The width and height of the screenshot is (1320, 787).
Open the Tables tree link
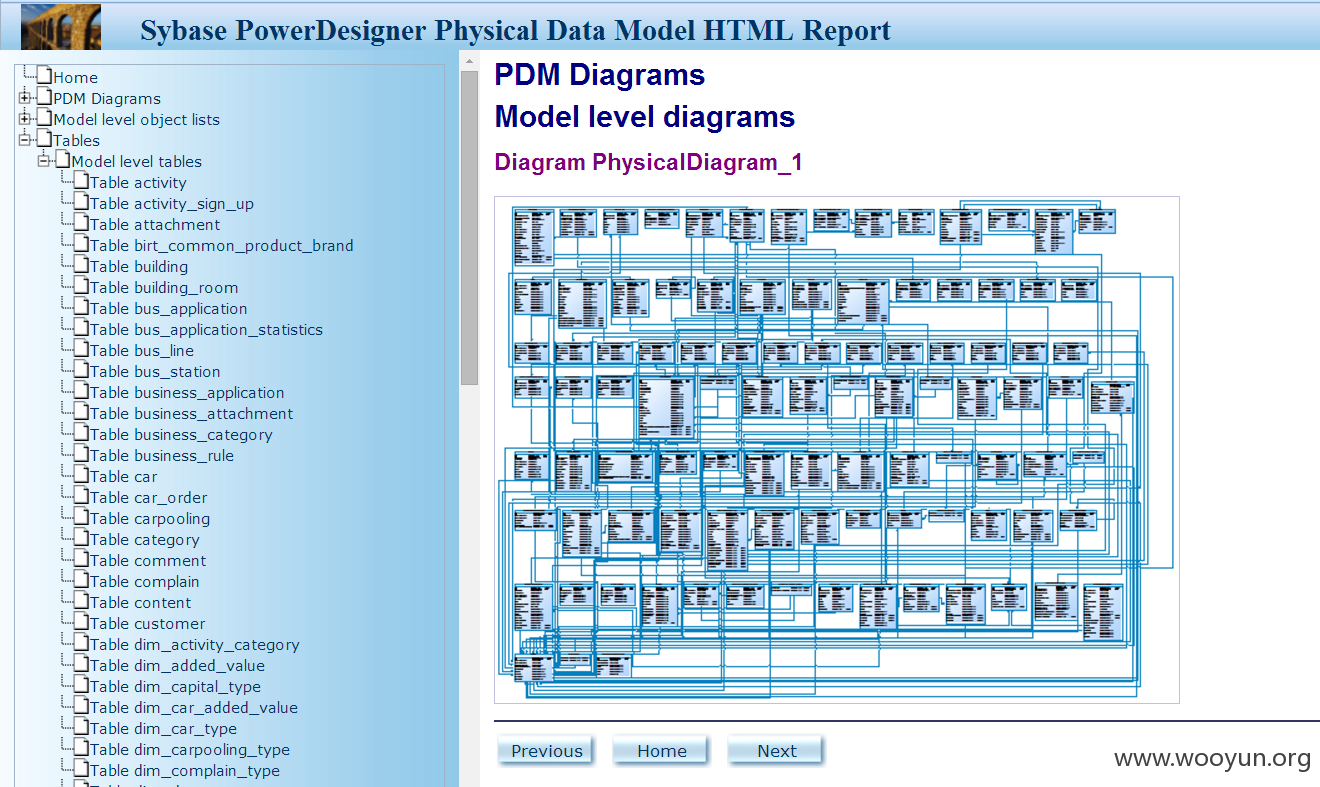tap(77, 140)
